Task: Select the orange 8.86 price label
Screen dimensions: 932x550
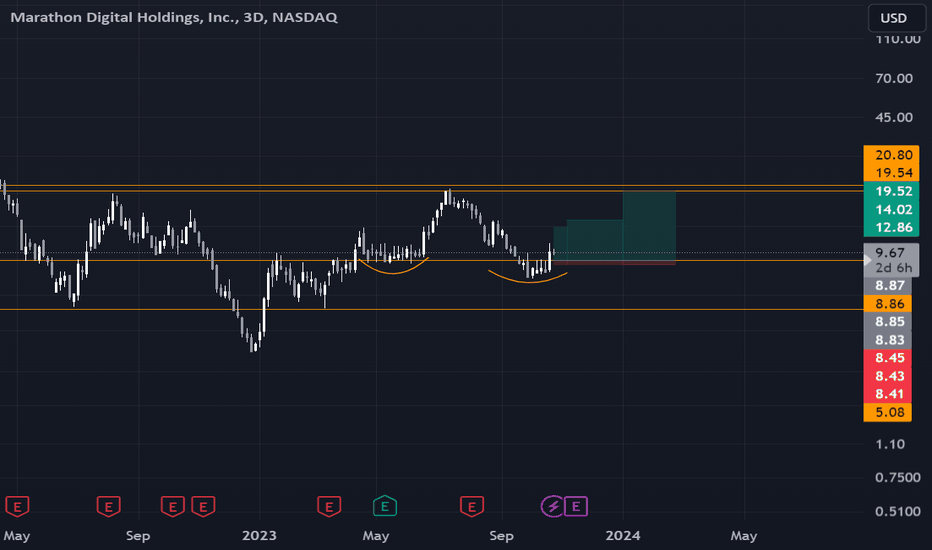Action: pyautogui.click(x=887, y=304)
